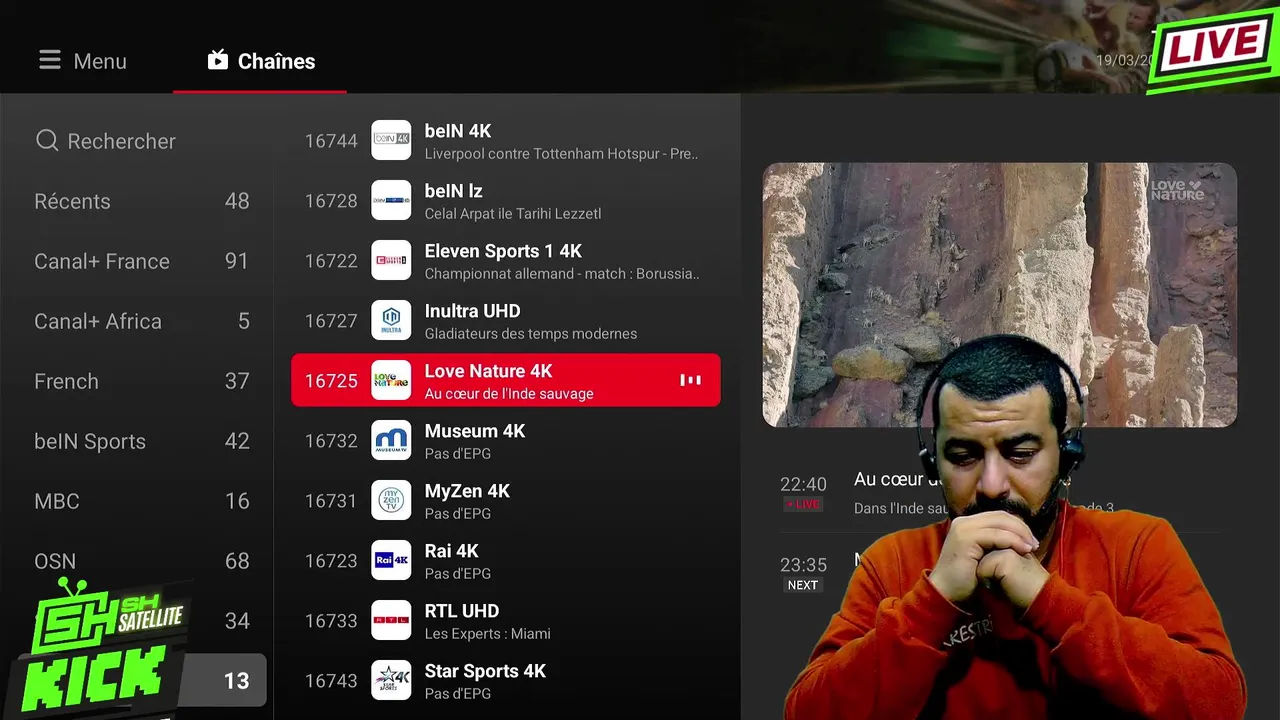This screenshot has width=1280, height=720.
Task: Click the beIN Iz channel logo
Action: [x=391, y=200]
